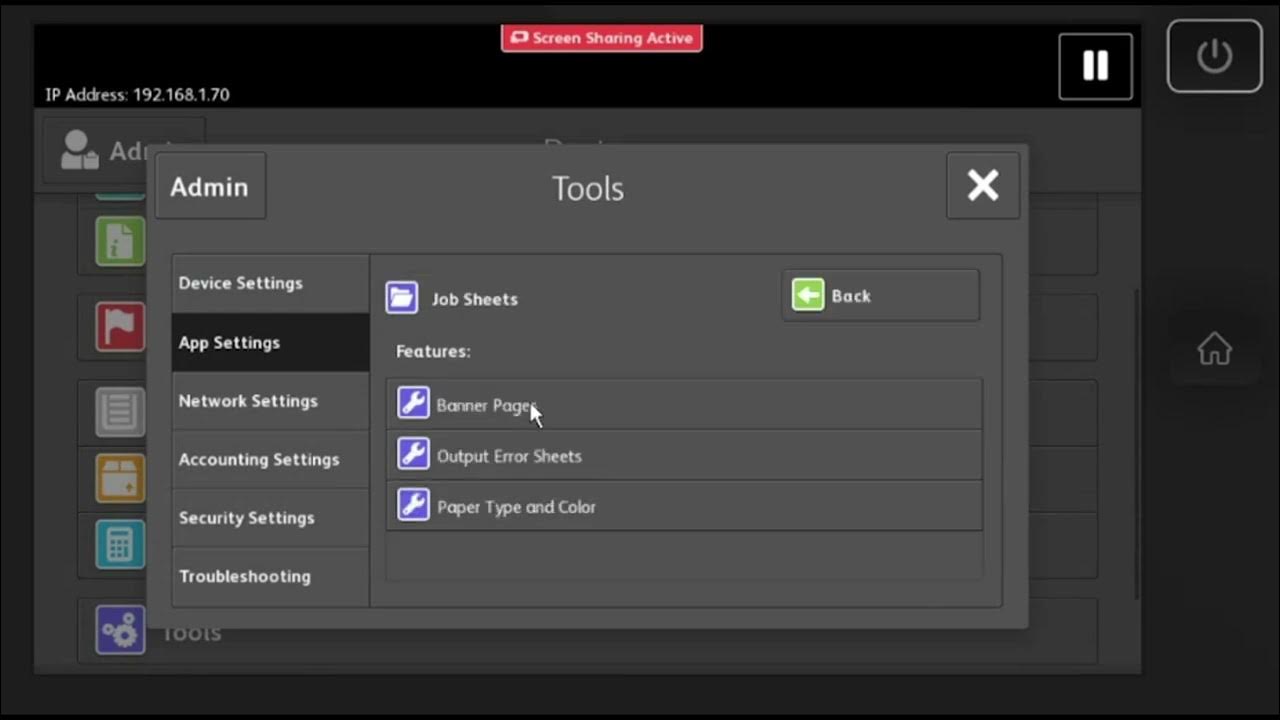Select App Settings tab
This screenshot has width=1280, height=720.
pos(270,342)
